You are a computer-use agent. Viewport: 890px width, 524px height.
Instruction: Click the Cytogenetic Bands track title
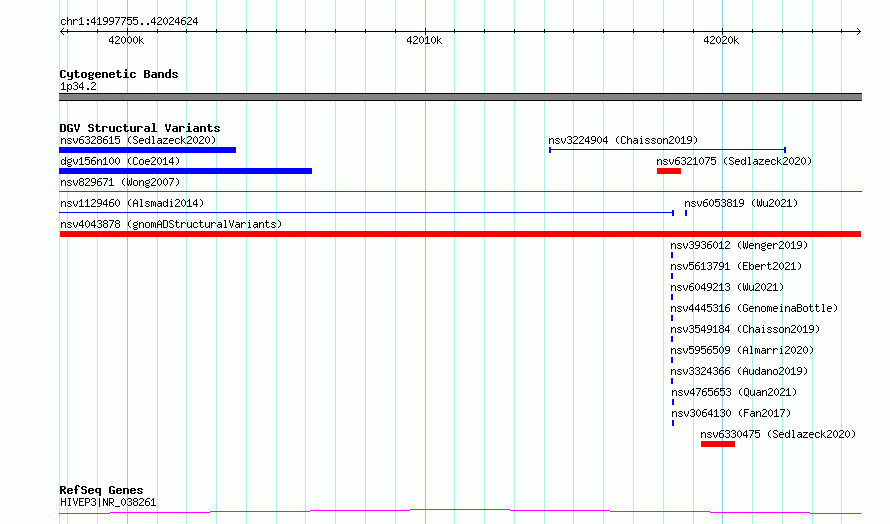pyautogui.click(x=119, y=74)
